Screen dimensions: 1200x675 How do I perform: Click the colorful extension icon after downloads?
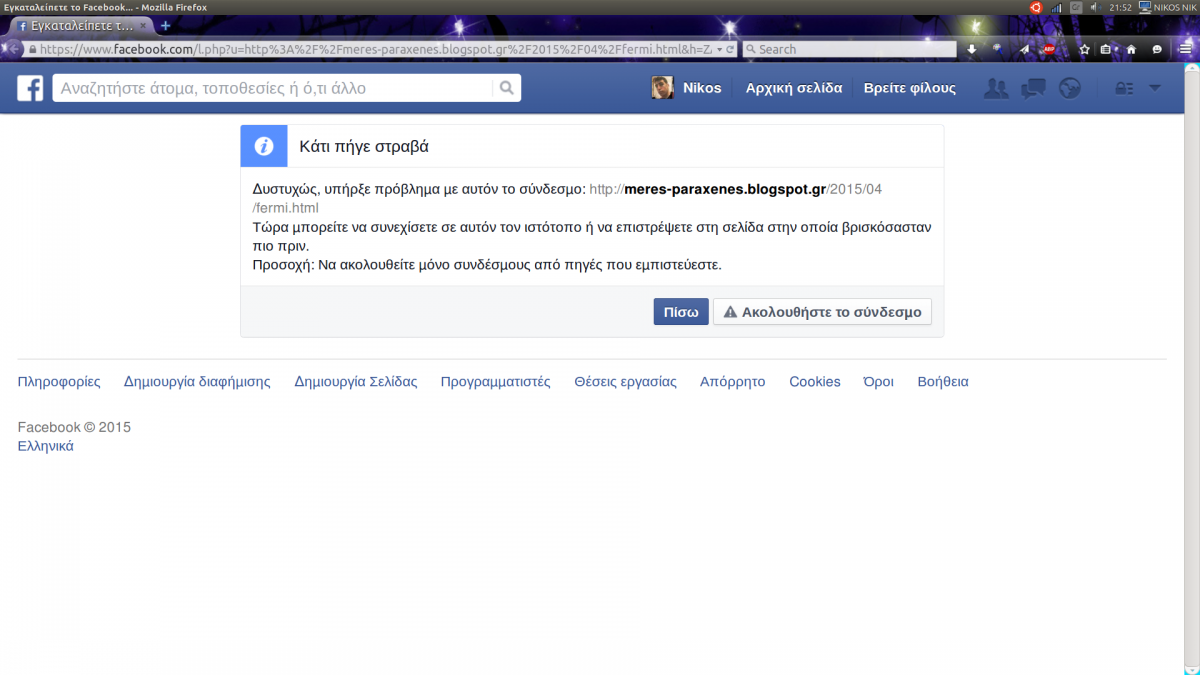[x=997, y=49]
